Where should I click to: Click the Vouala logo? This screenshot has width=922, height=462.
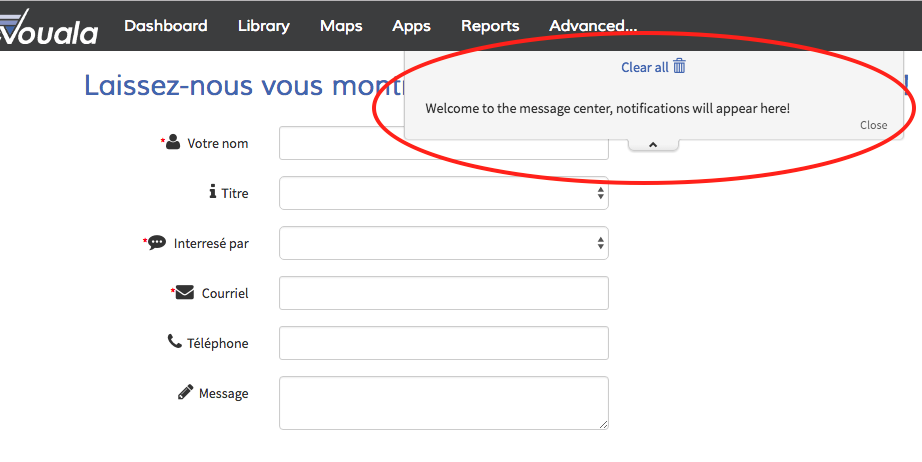(x=48, y=27)
